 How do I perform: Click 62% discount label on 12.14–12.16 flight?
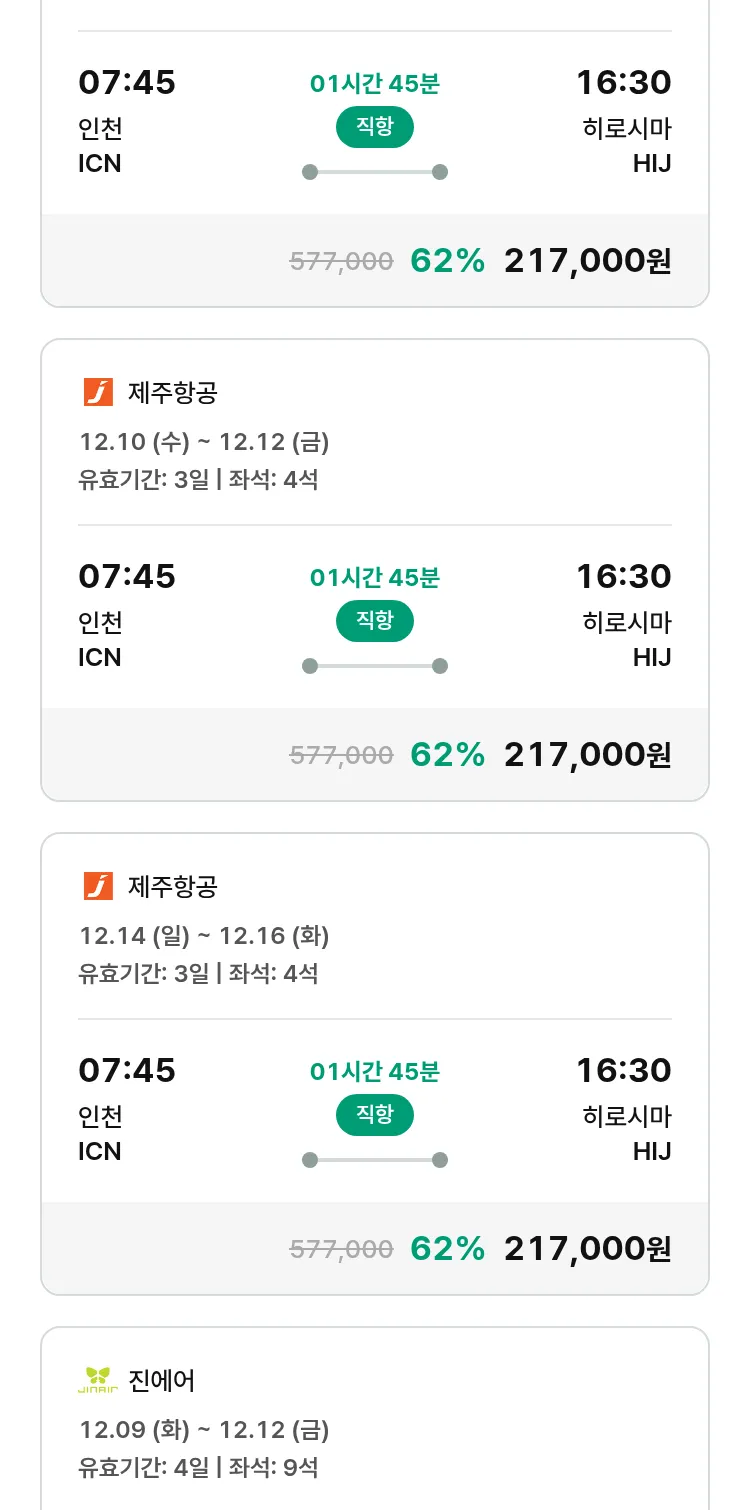tap(447, 1249)
